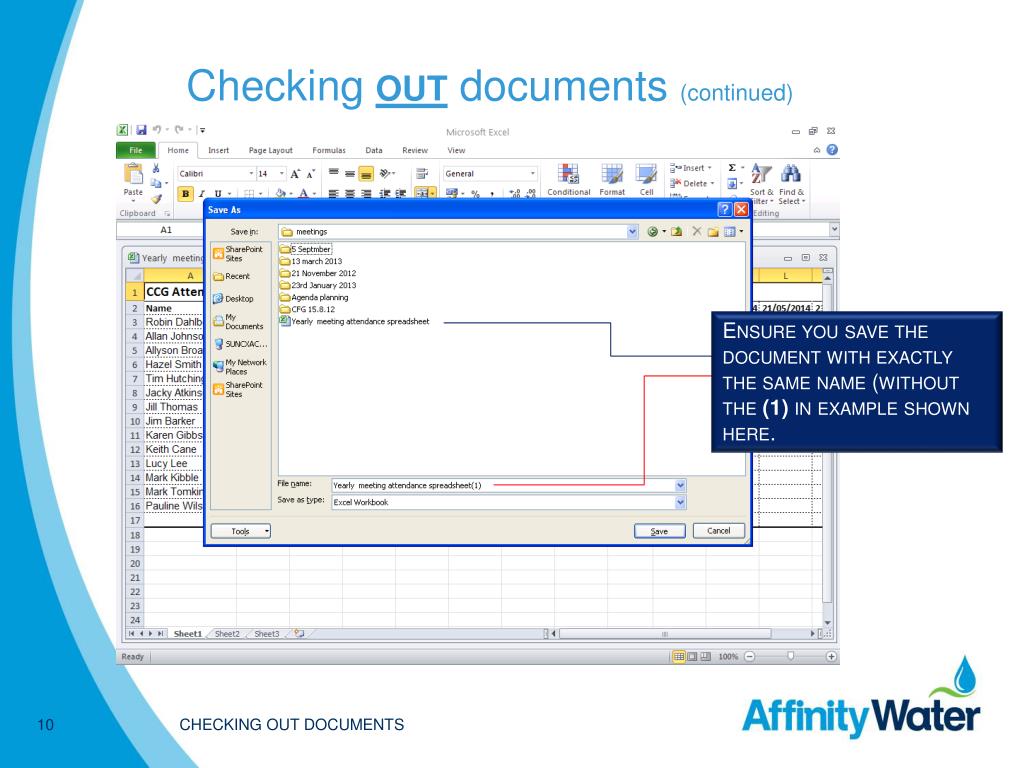Image resolution: width=1024 pixels, height=768 pixels.
Task: Switch to Page Layout view in status bar
Action: point(692,656)
